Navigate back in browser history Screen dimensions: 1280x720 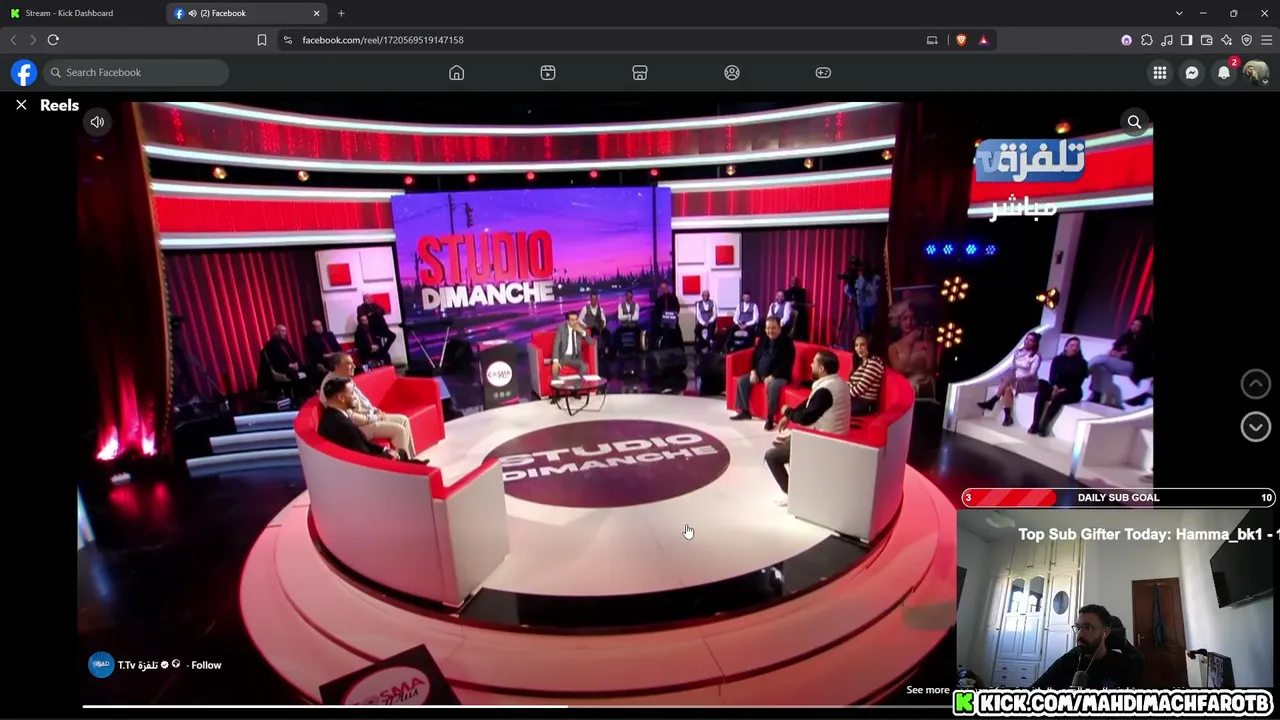click(13, 40)
